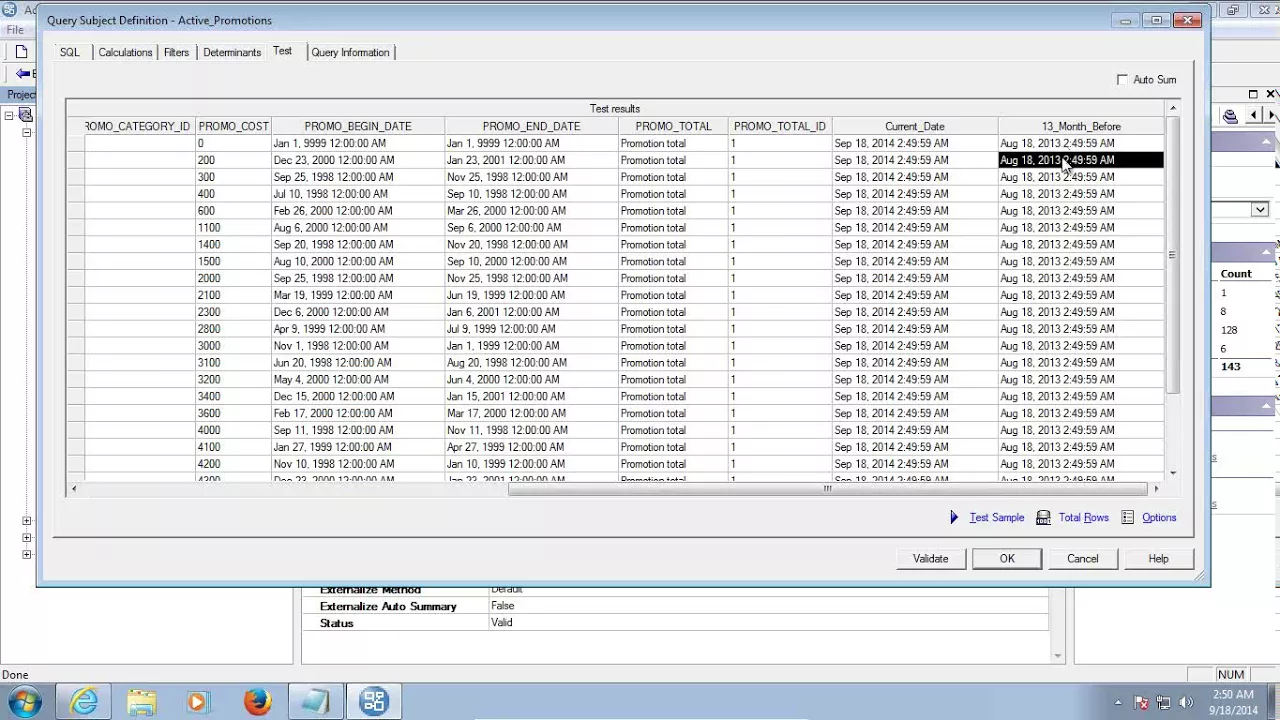Click the PROMO_TOTAL column header
Image resolution: width=1280 pixels, height=720 pixels.
tap(673, 126)
